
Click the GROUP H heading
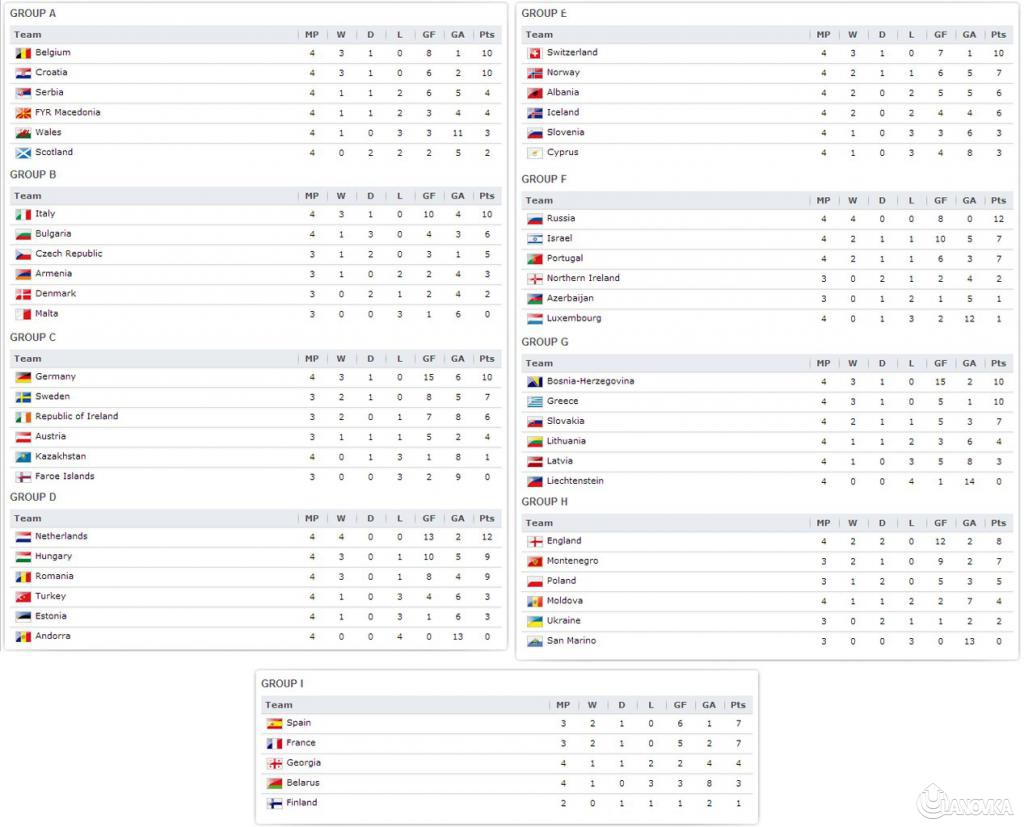(x=545, y=502)
